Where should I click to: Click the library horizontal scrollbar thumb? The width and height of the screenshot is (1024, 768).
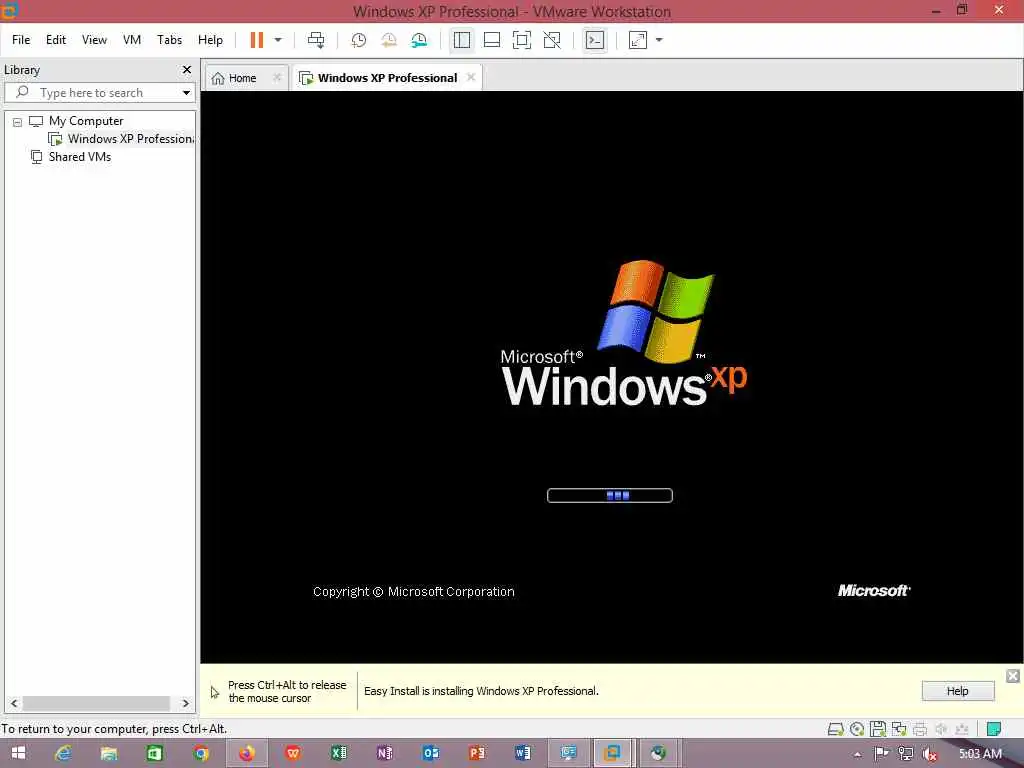click(x=96, y=703)
